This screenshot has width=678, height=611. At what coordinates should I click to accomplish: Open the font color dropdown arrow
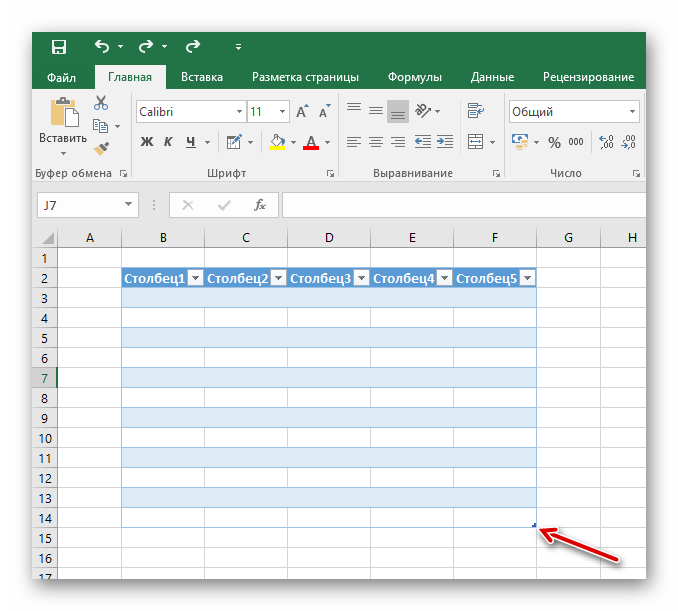(x=327, y=142)
